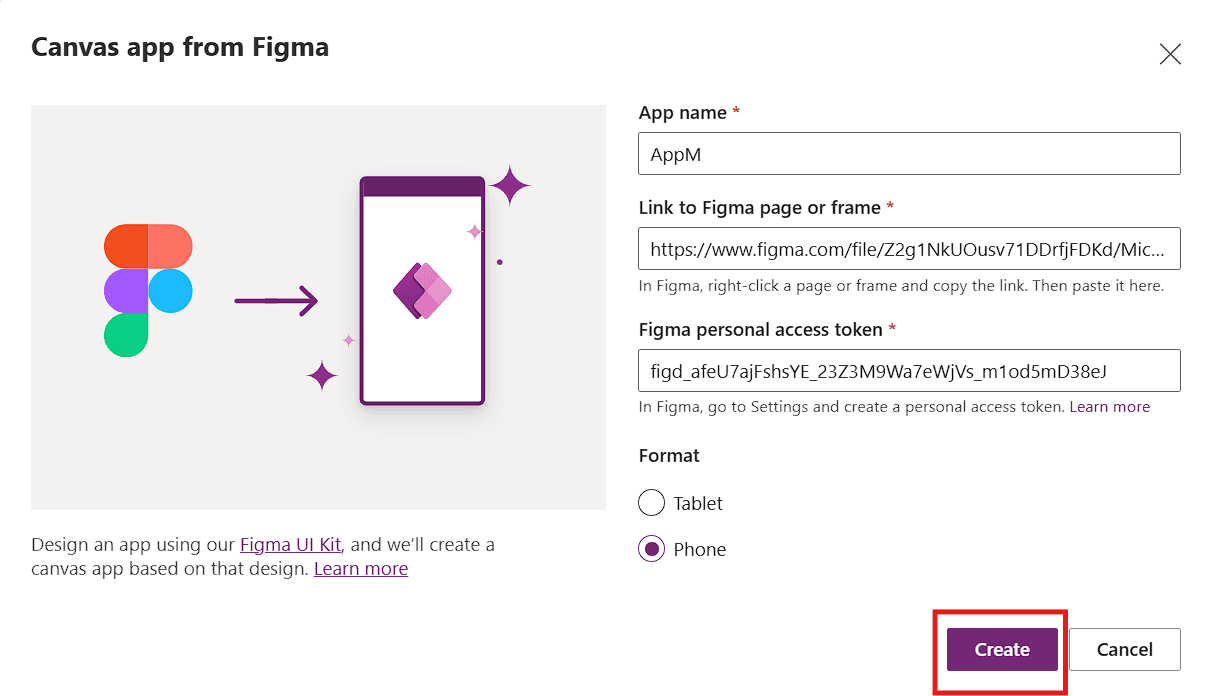This screenshot has height=696, width=1208.
Task: Click the dark sparkle at phone's lower left
Action: click(x=322, y=376)
